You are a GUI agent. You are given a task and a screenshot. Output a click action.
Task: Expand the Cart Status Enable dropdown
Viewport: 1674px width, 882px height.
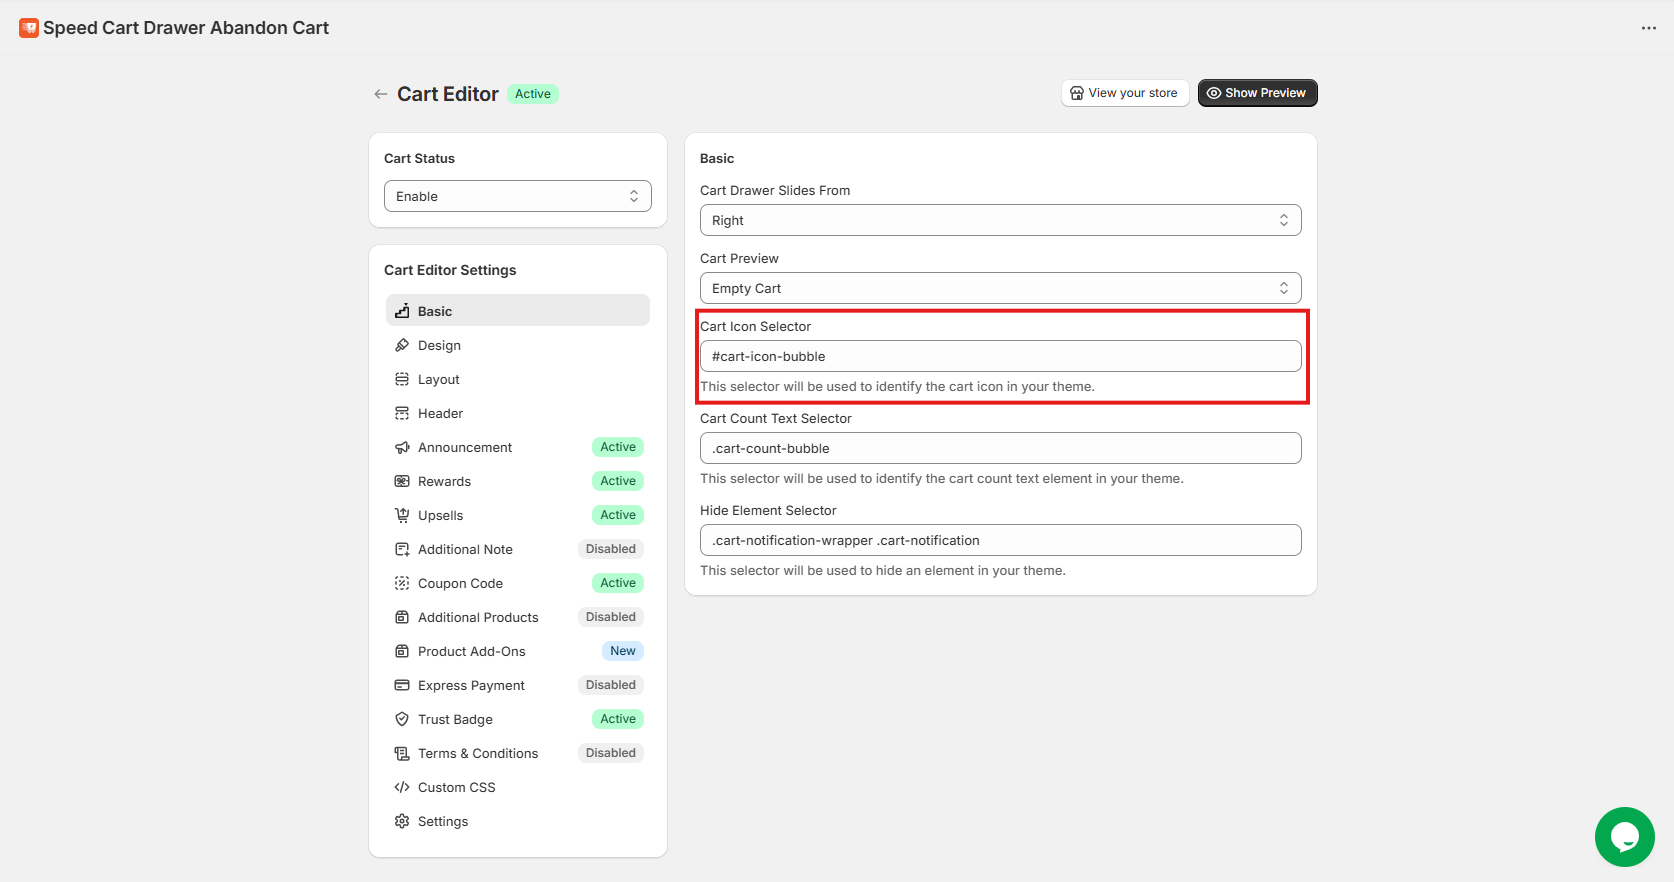pyautogui.click(x=517, y=196)
